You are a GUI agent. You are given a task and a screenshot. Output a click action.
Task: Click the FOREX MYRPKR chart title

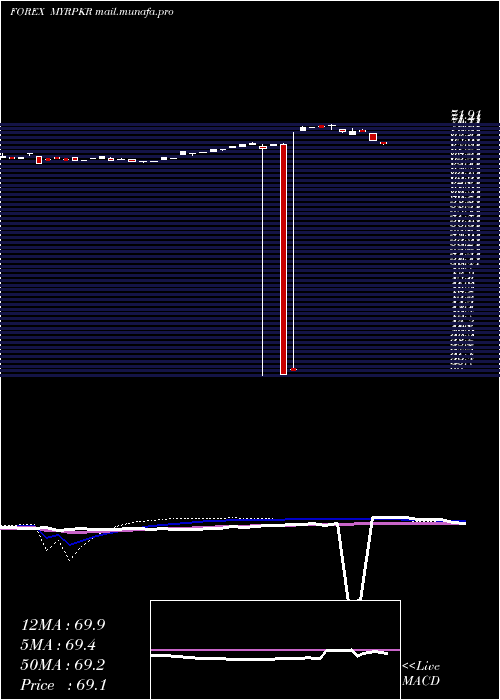92,12
